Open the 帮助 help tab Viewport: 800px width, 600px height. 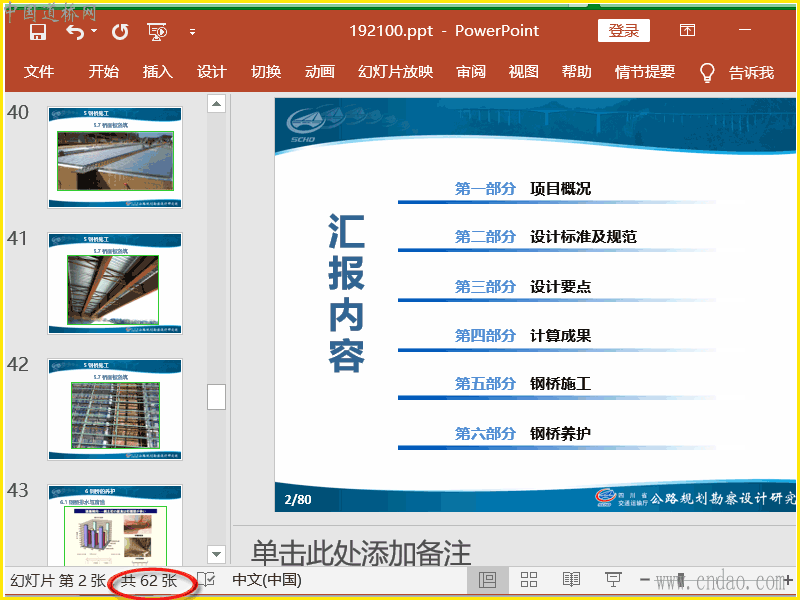tap(577, 72)
